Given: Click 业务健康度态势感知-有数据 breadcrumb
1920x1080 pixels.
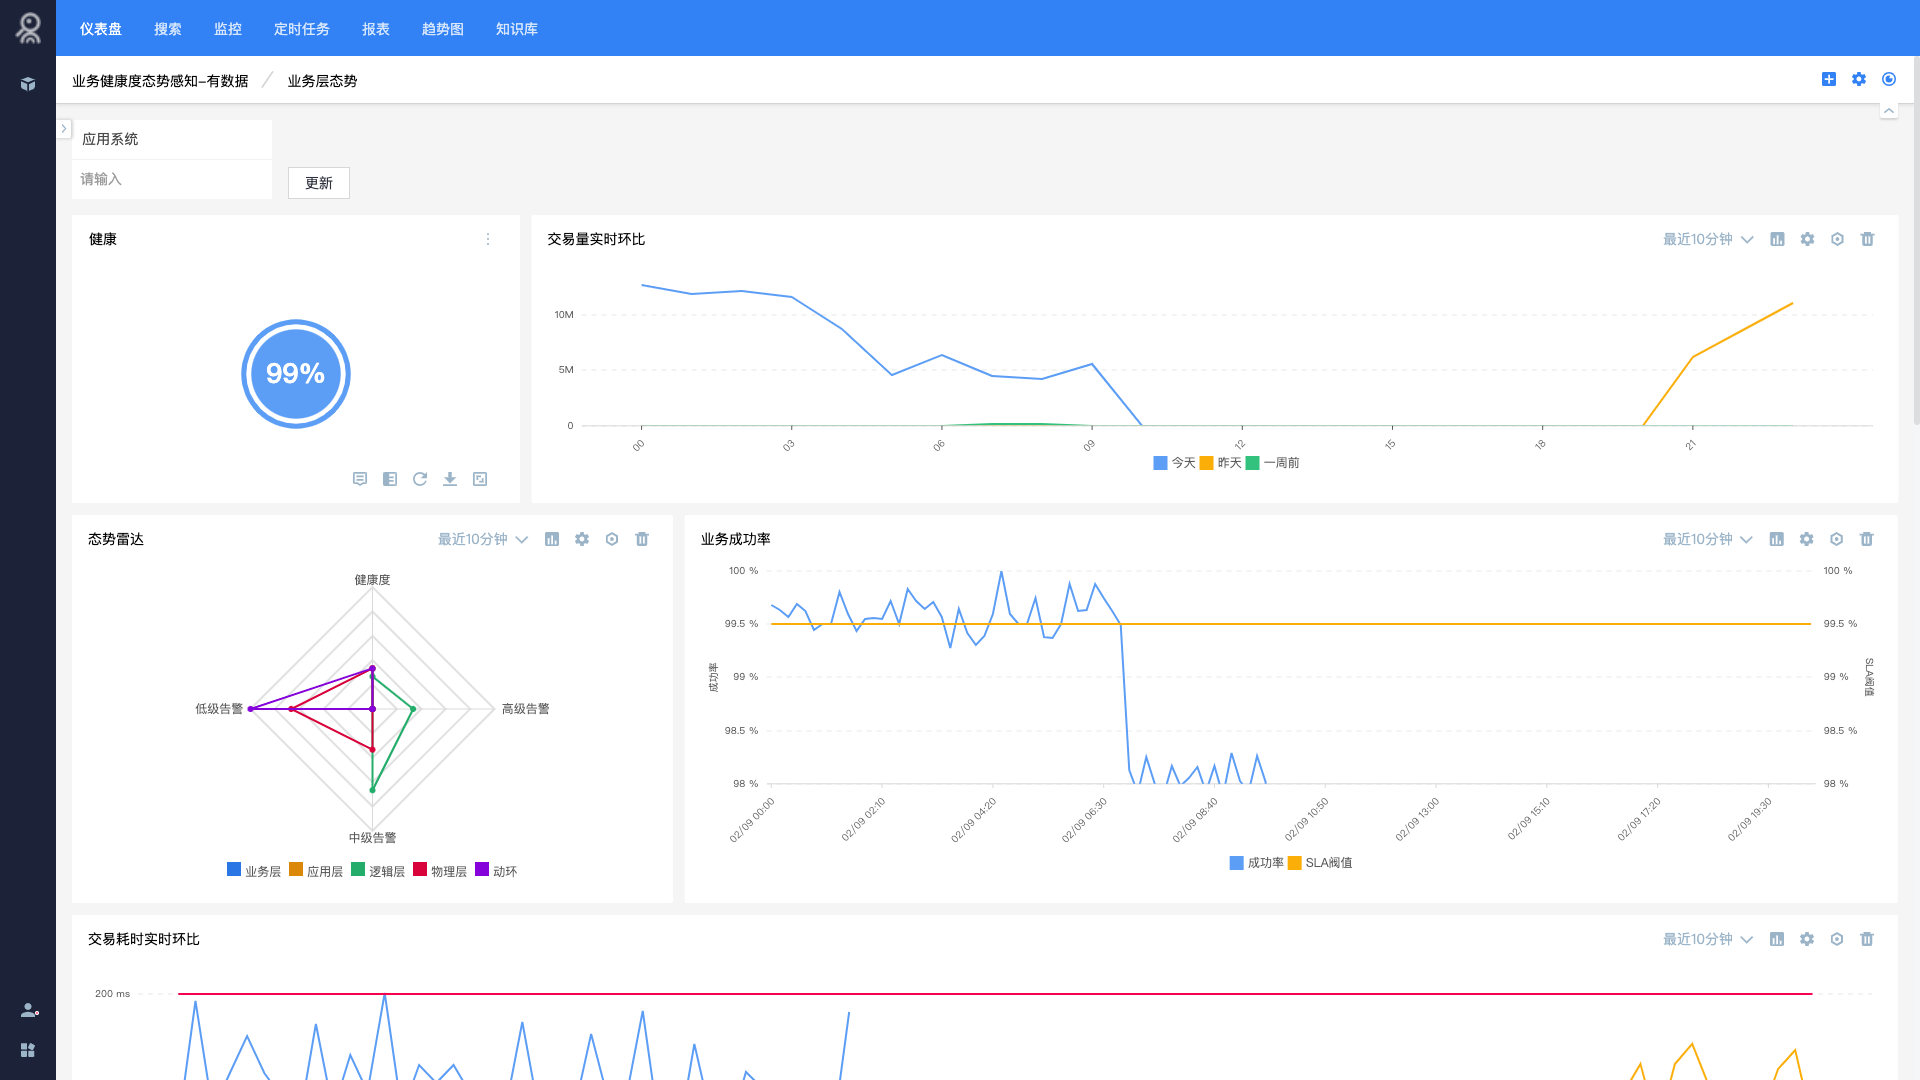Looking at the screenshot, I should [x=160, y=81].
